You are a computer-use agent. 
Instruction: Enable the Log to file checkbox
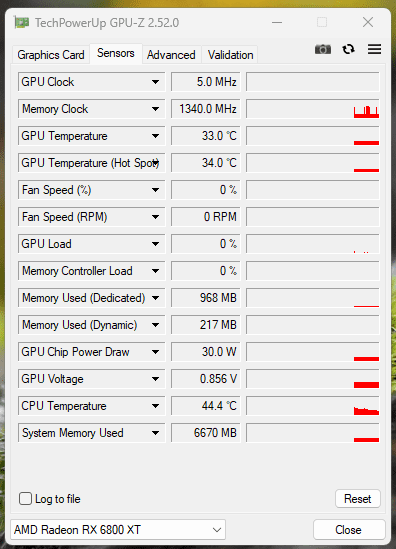pyautogui.click(x=25, y=499)
